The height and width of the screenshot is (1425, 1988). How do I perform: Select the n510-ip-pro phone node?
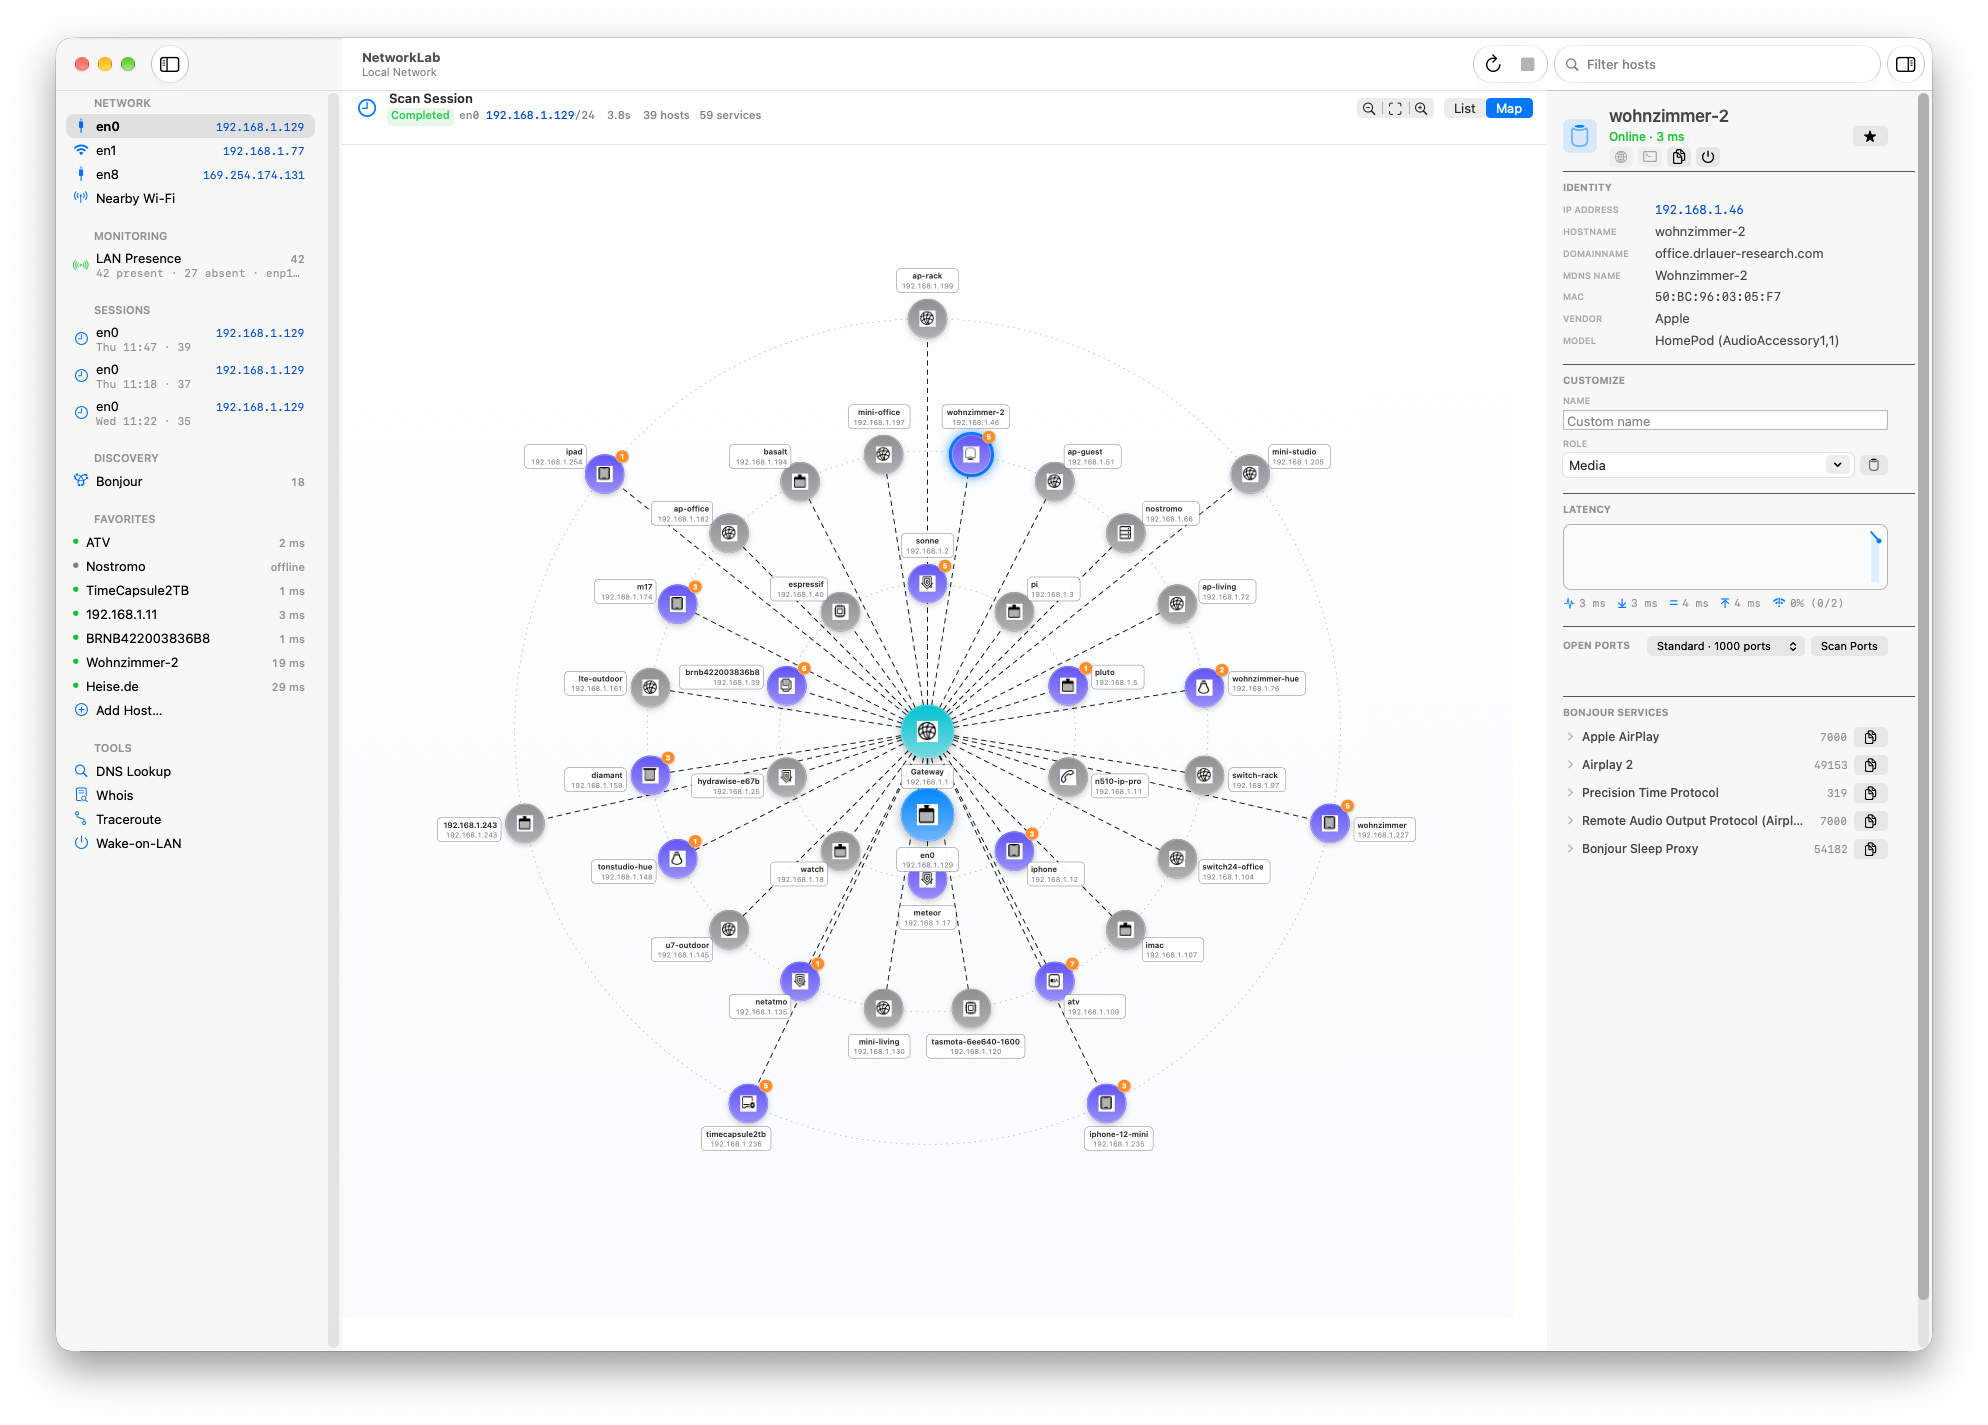click(1068, 776)
